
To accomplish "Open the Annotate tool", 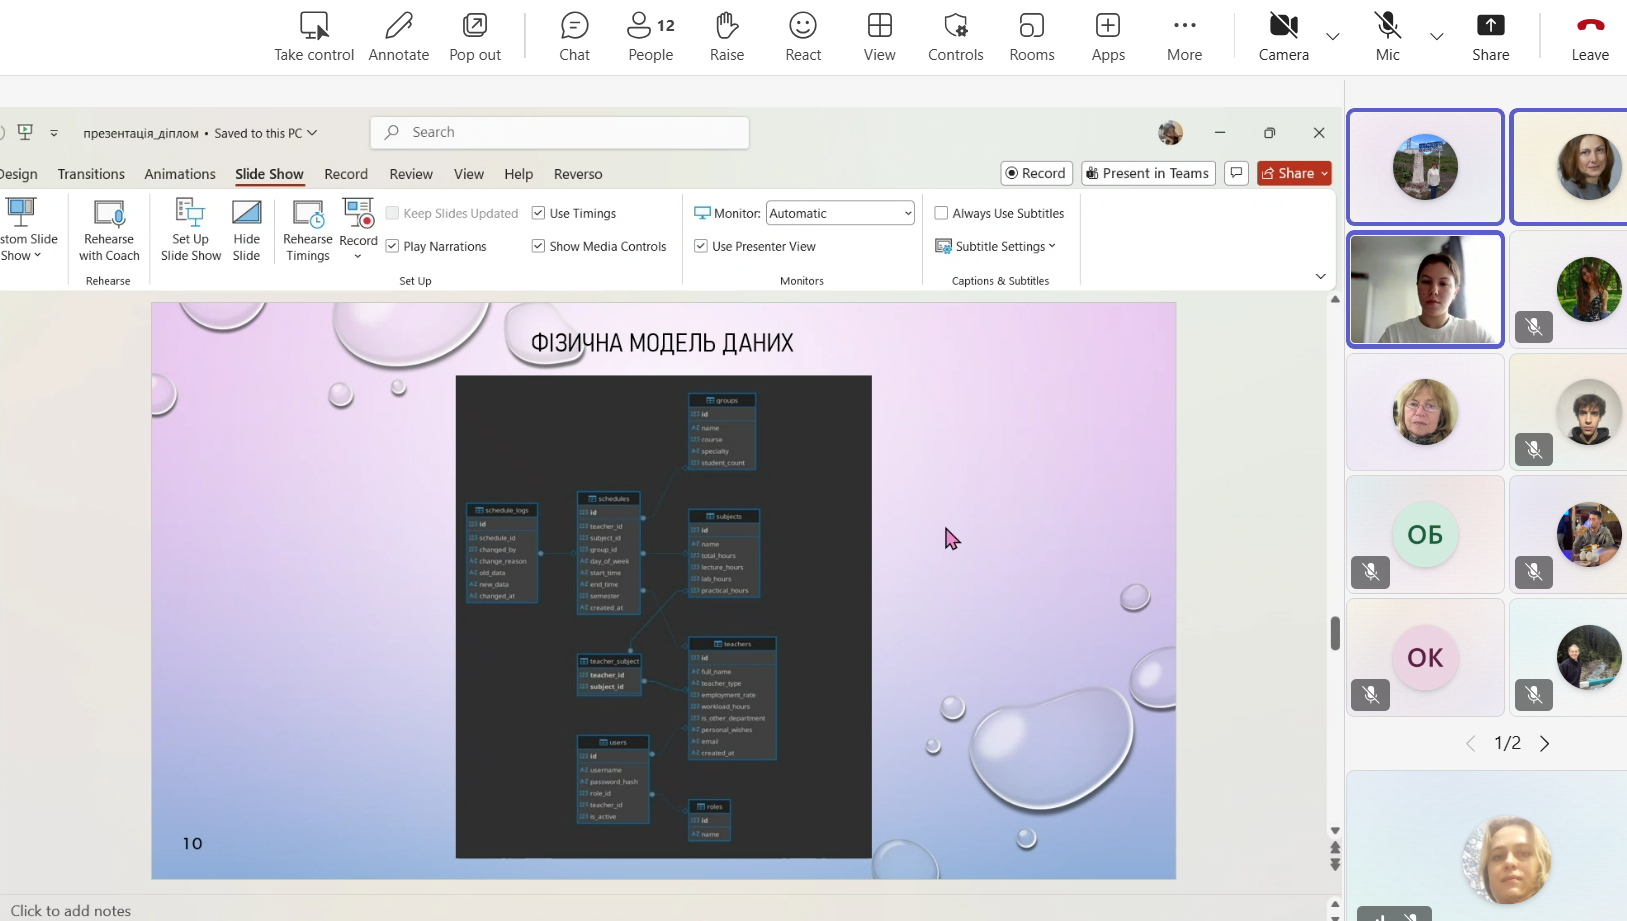I will [398, 37].
